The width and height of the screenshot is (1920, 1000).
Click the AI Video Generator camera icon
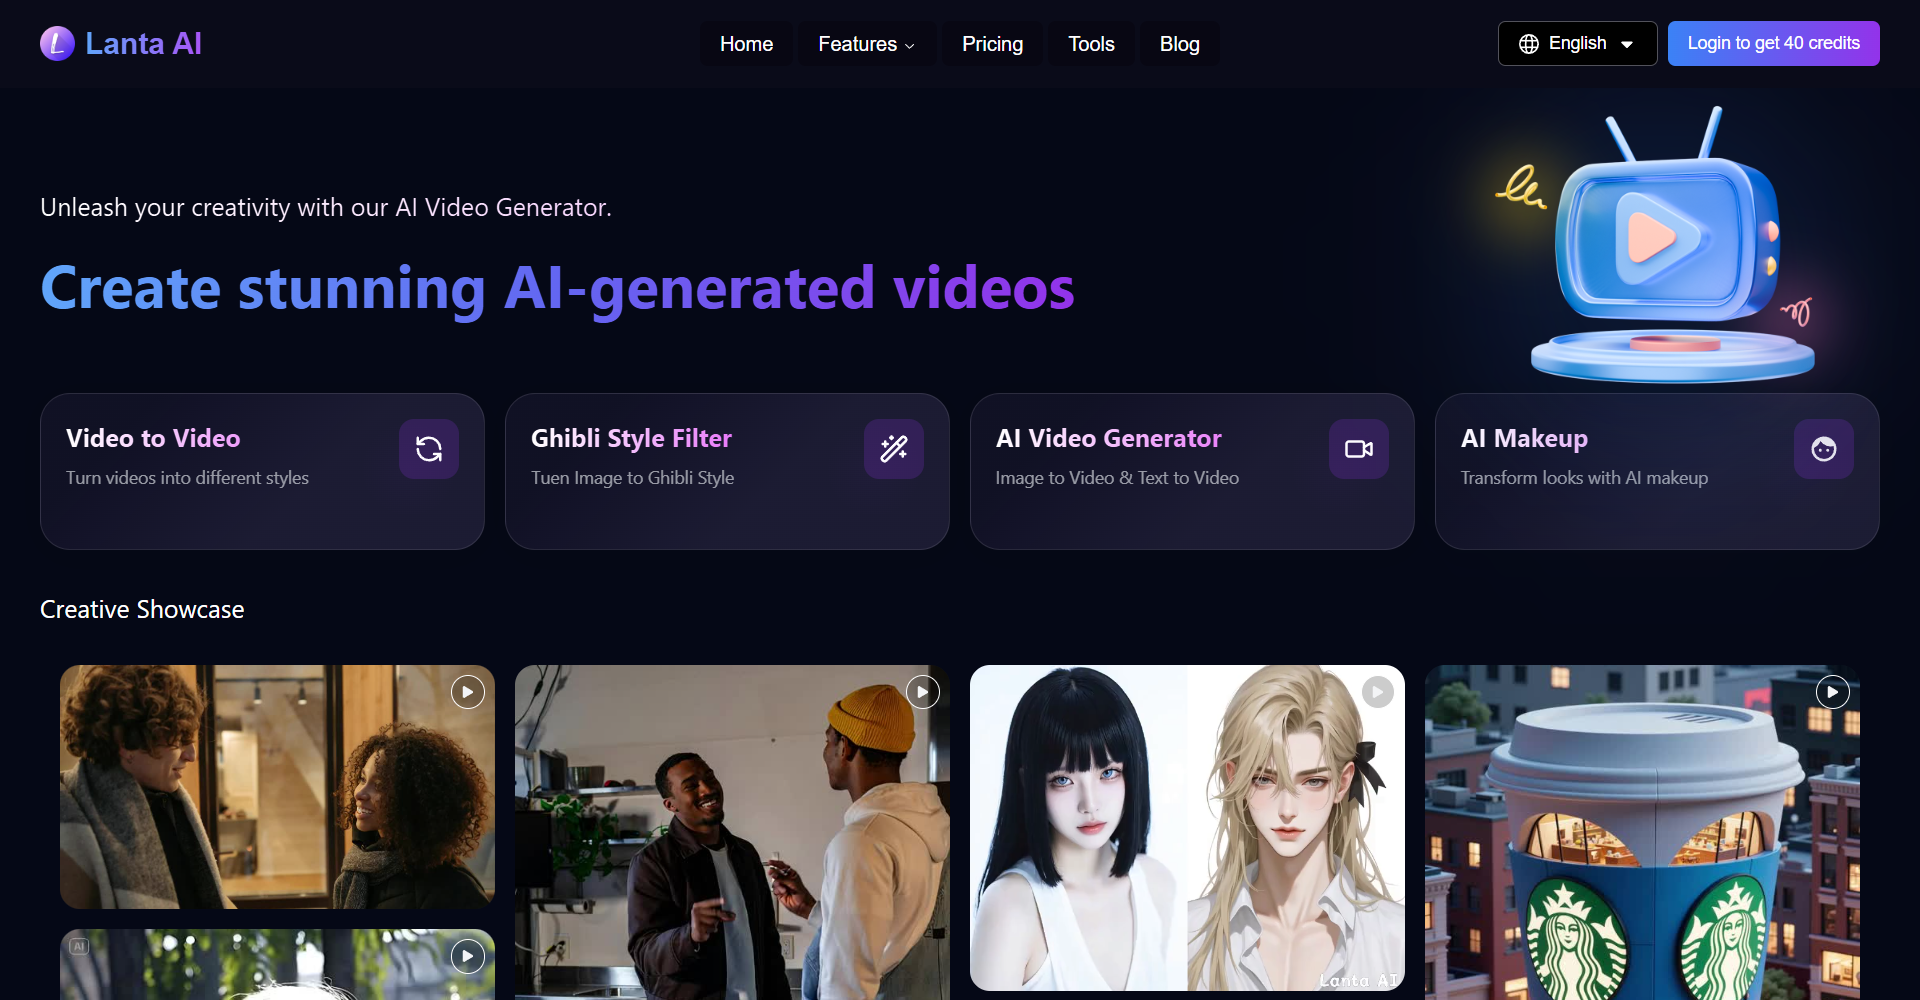coord(1358,449)
